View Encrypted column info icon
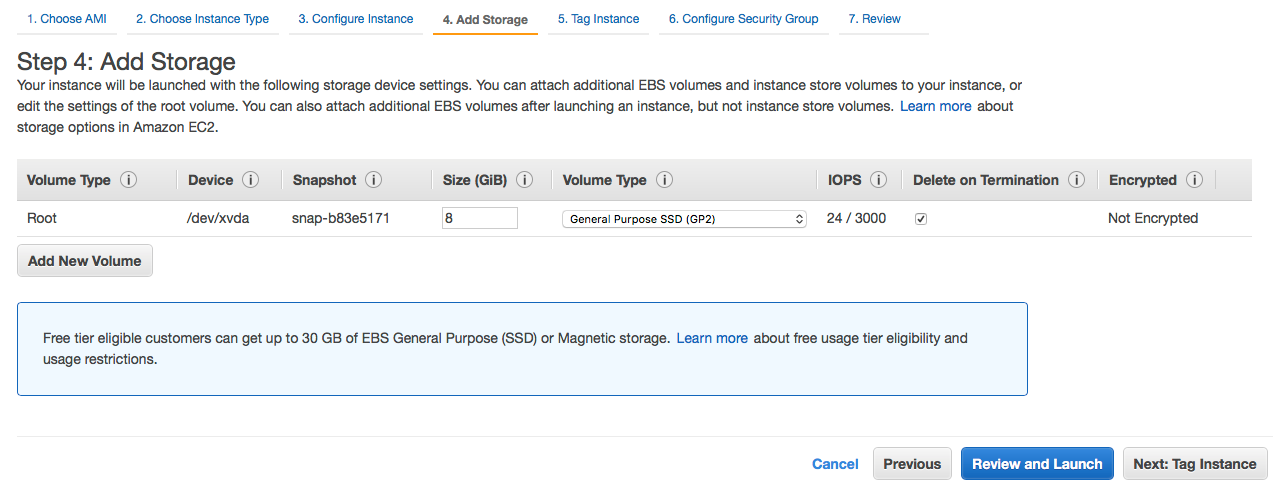The image size is (1282, 492). click(1194, 180)
